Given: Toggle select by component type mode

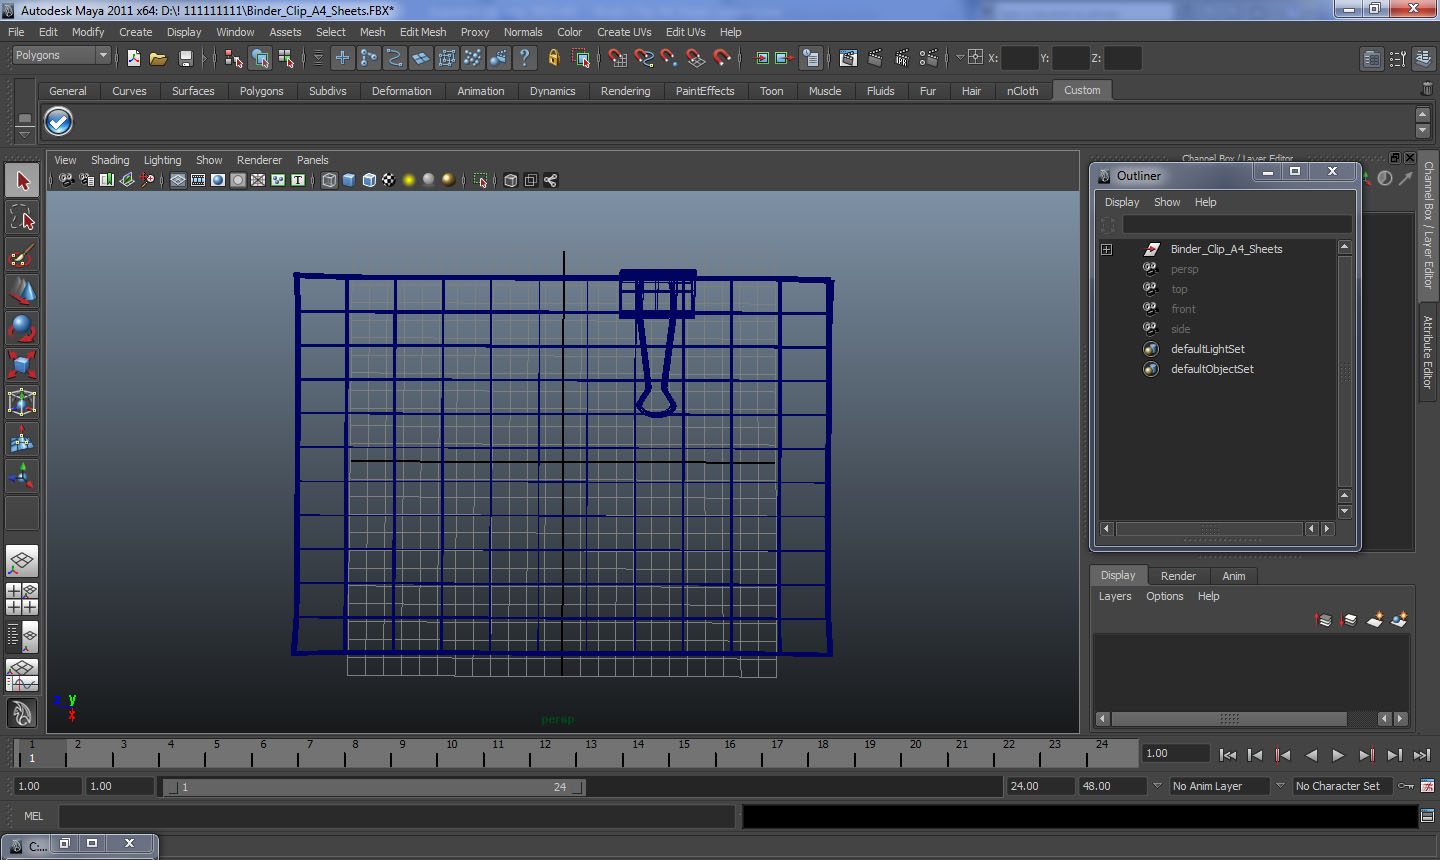Looking at the screenshot, I should [x=286, y=58].
